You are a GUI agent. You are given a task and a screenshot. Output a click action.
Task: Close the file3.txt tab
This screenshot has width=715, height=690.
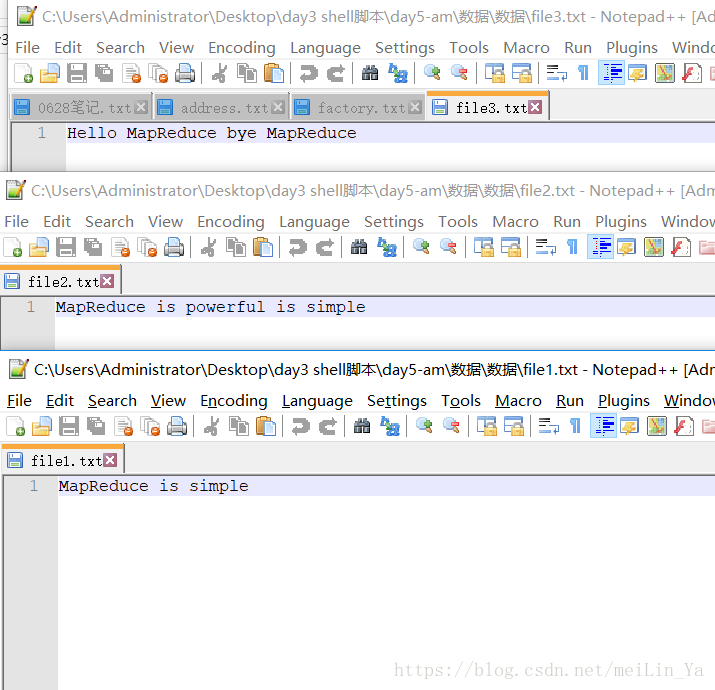535,107
